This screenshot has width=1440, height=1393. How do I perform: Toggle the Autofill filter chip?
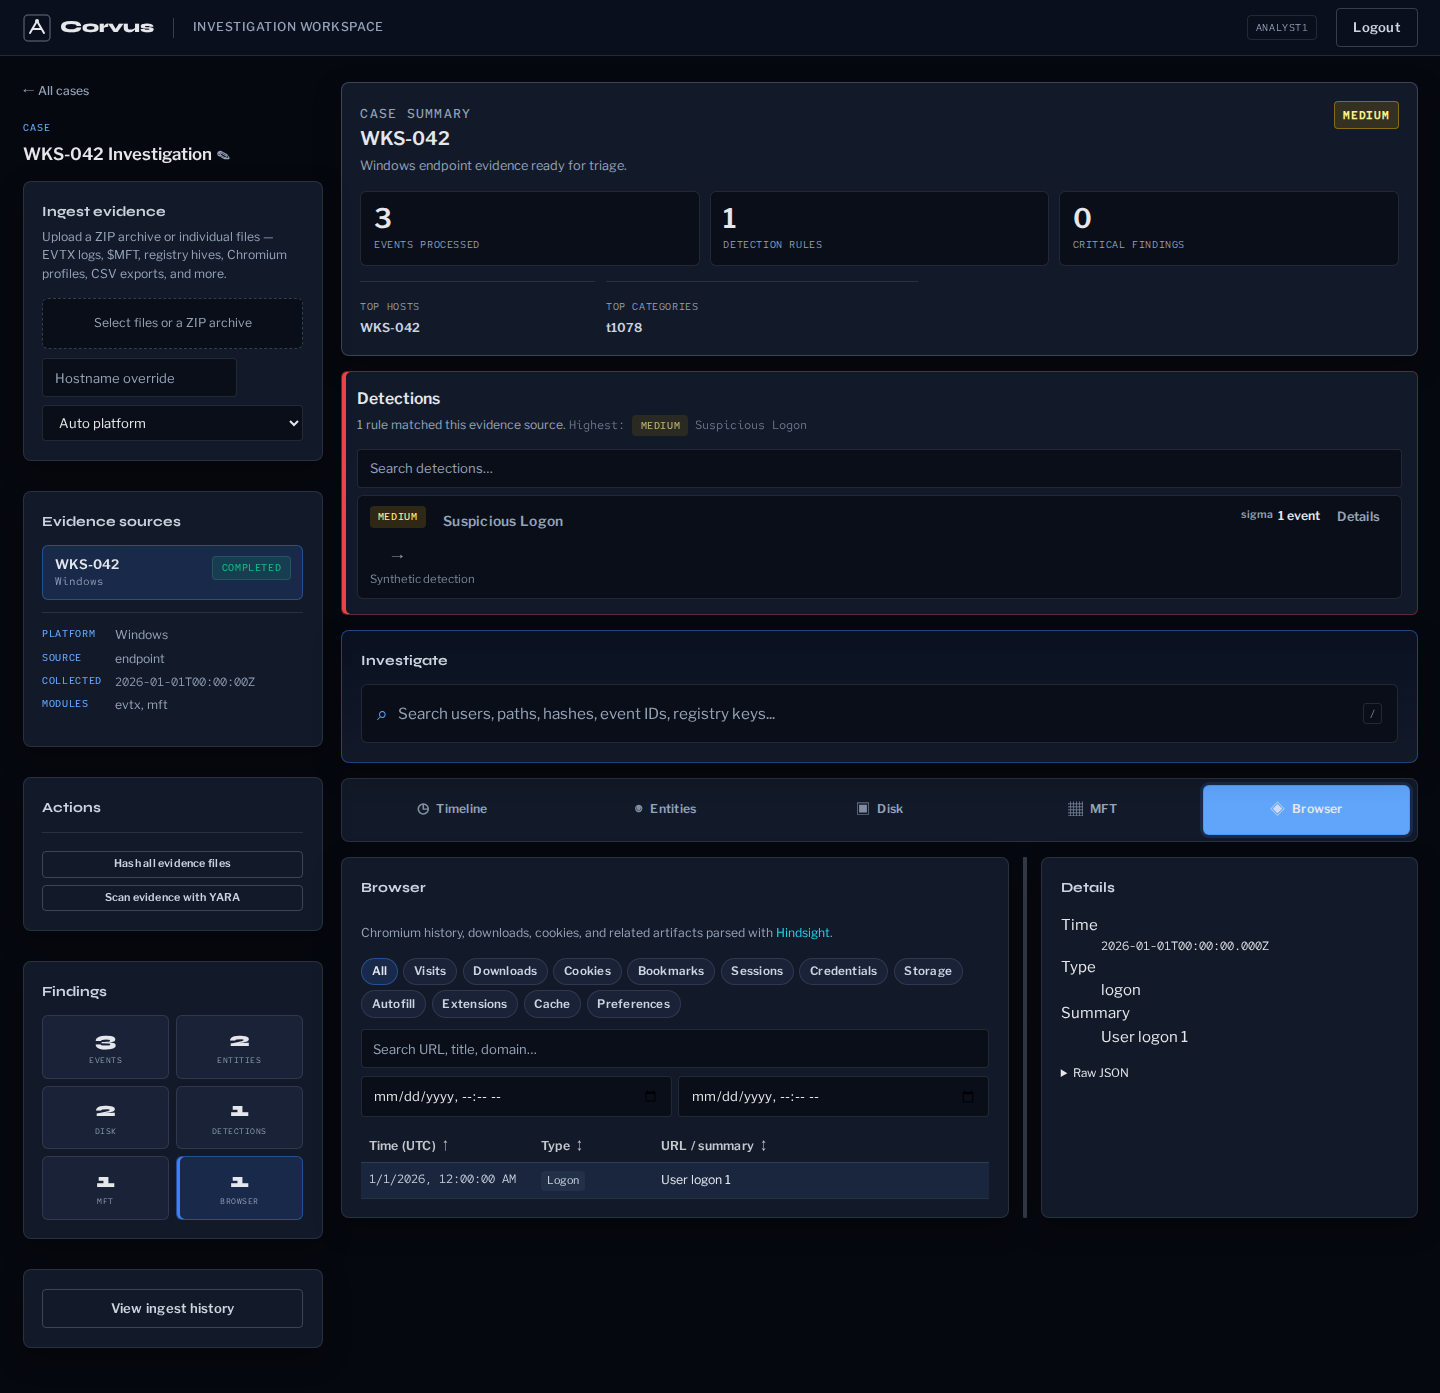point(393,1004)
